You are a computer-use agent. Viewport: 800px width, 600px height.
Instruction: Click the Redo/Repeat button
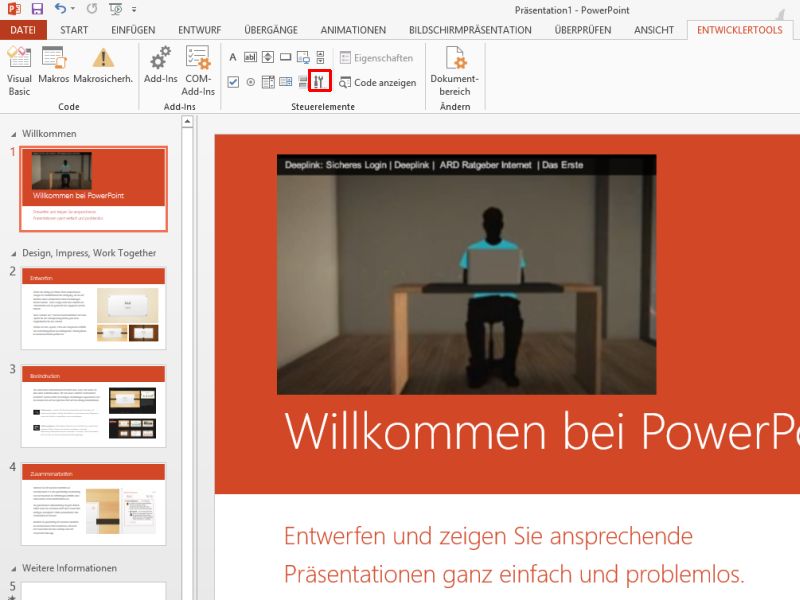(x=92, y=9)
